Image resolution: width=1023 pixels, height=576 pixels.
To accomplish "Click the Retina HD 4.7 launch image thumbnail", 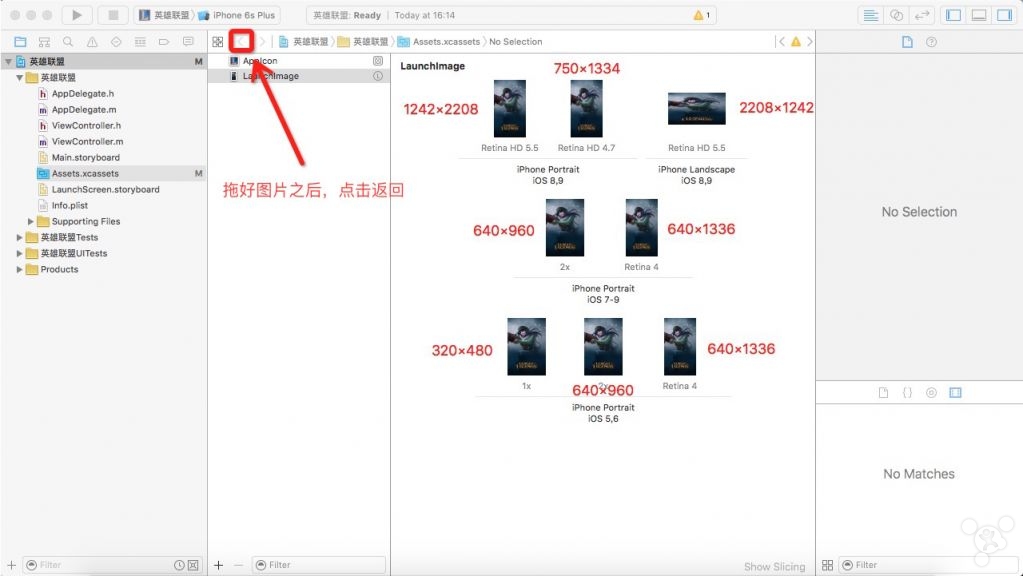I will (586, 109).
